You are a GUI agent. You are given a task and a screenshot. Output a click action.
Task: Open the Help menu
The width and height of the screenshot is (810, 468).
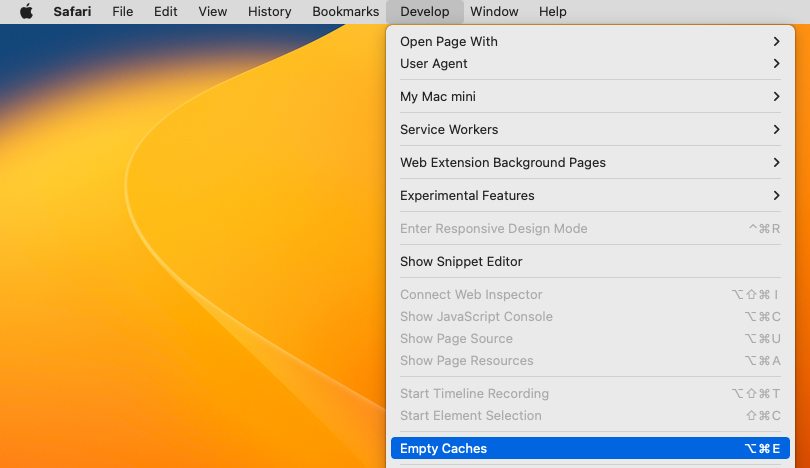(x=552, y=12)
